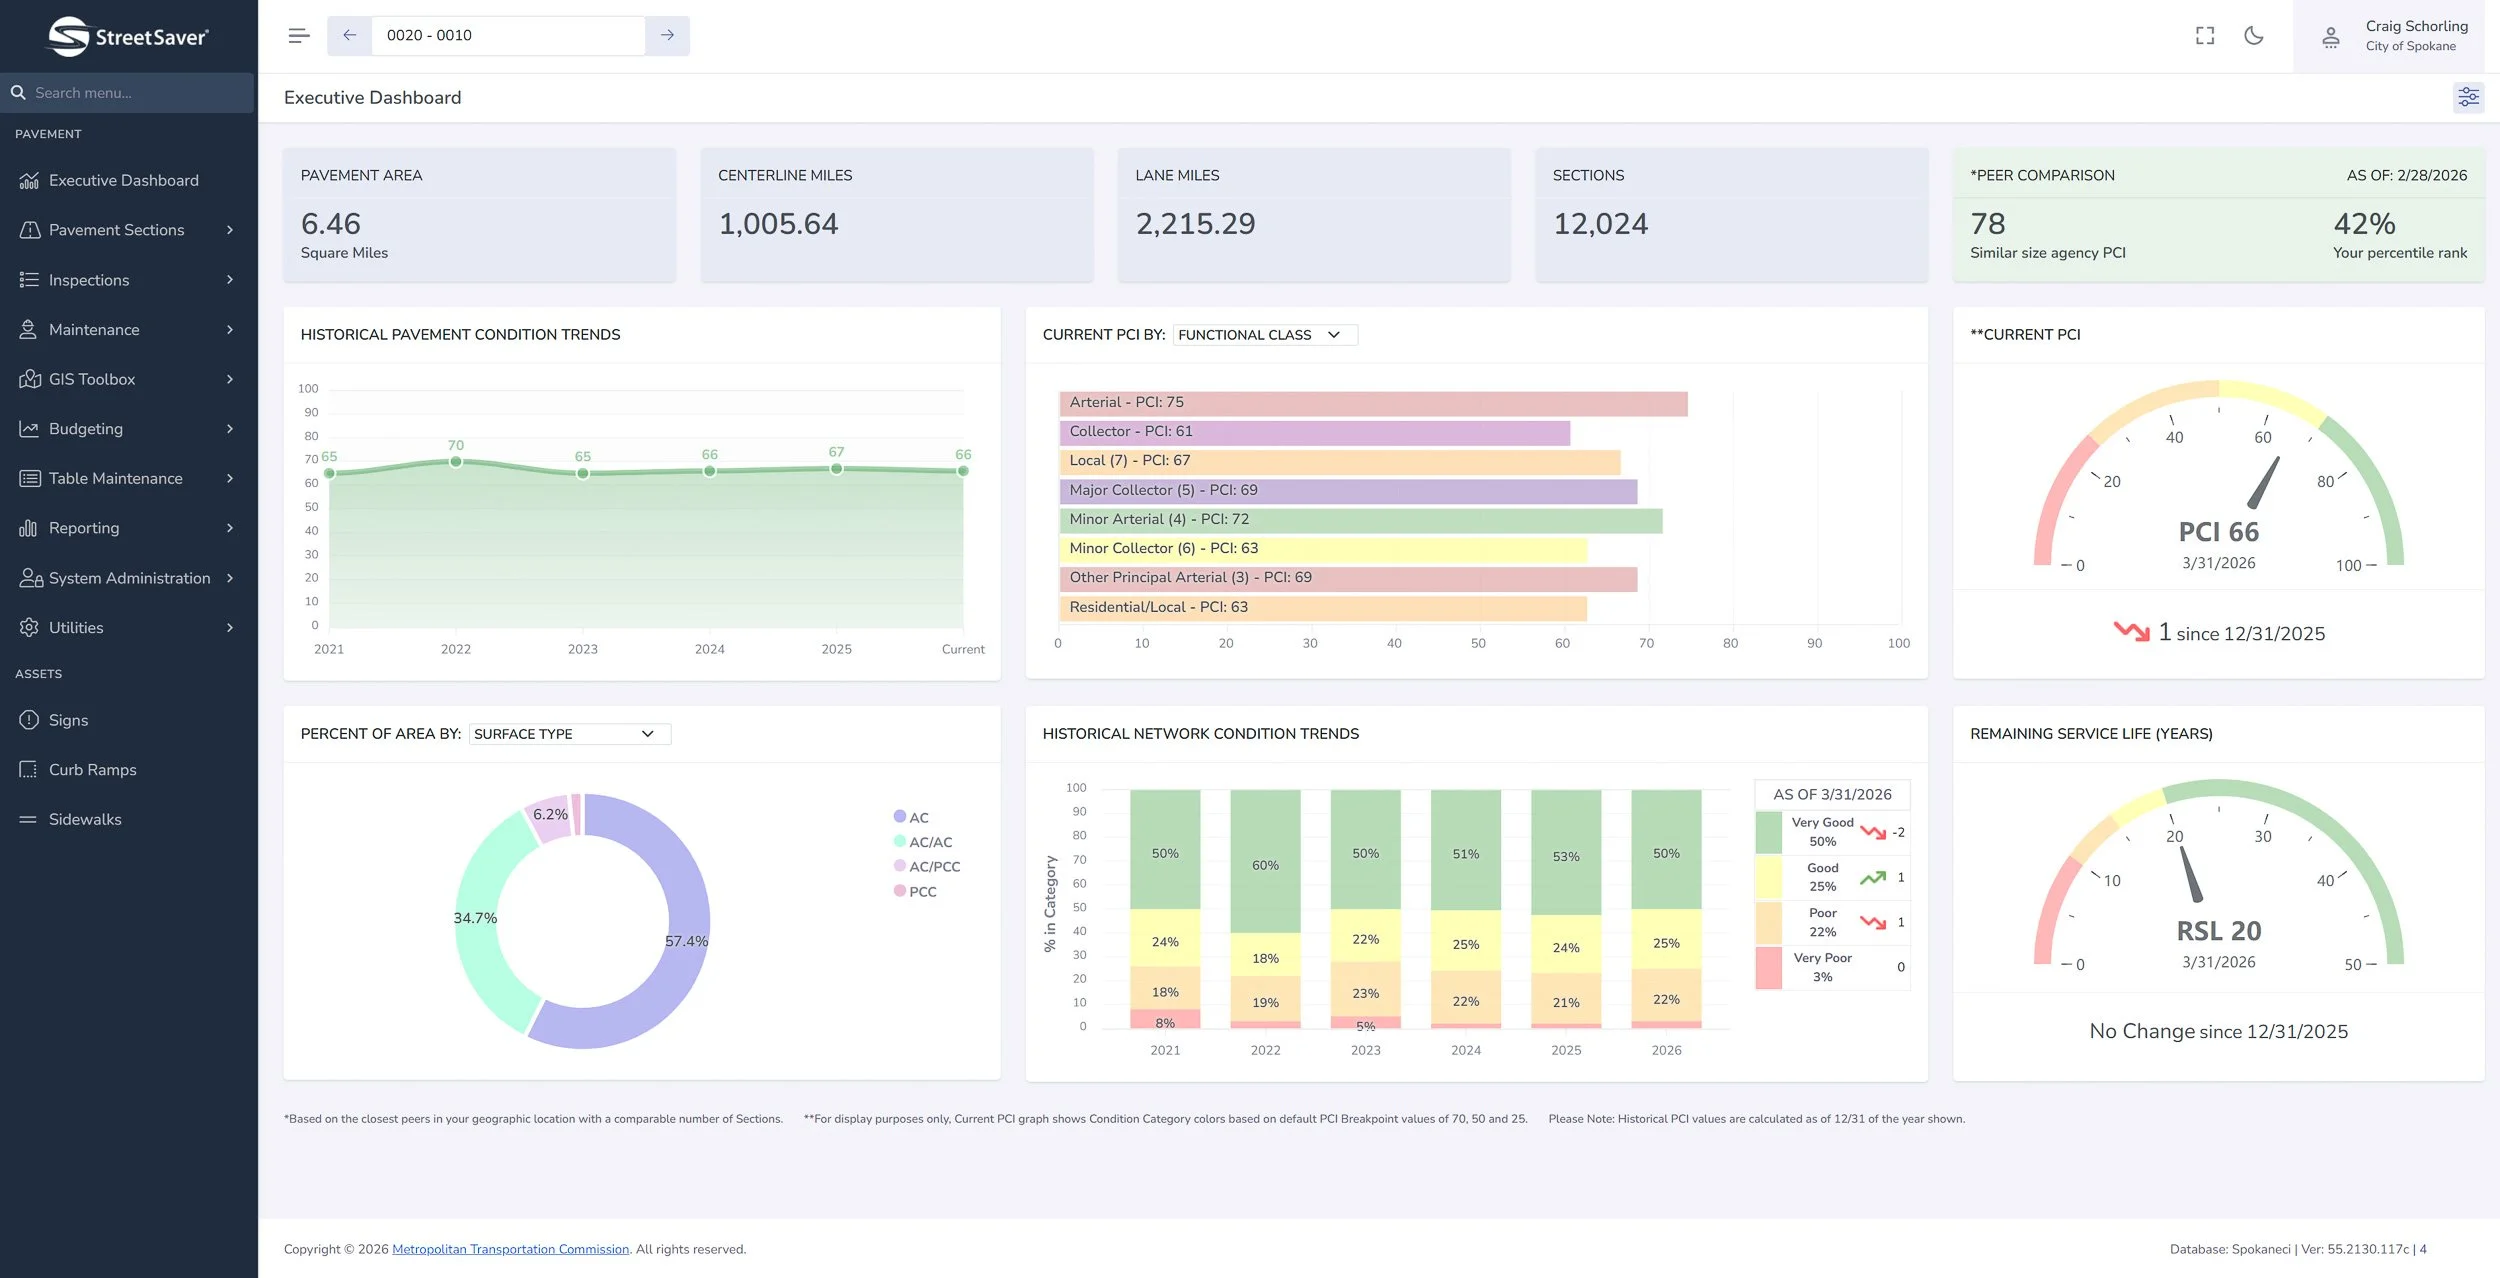
Task: Click the Arterial PCI 75 bar
Action: (1373, 403)
